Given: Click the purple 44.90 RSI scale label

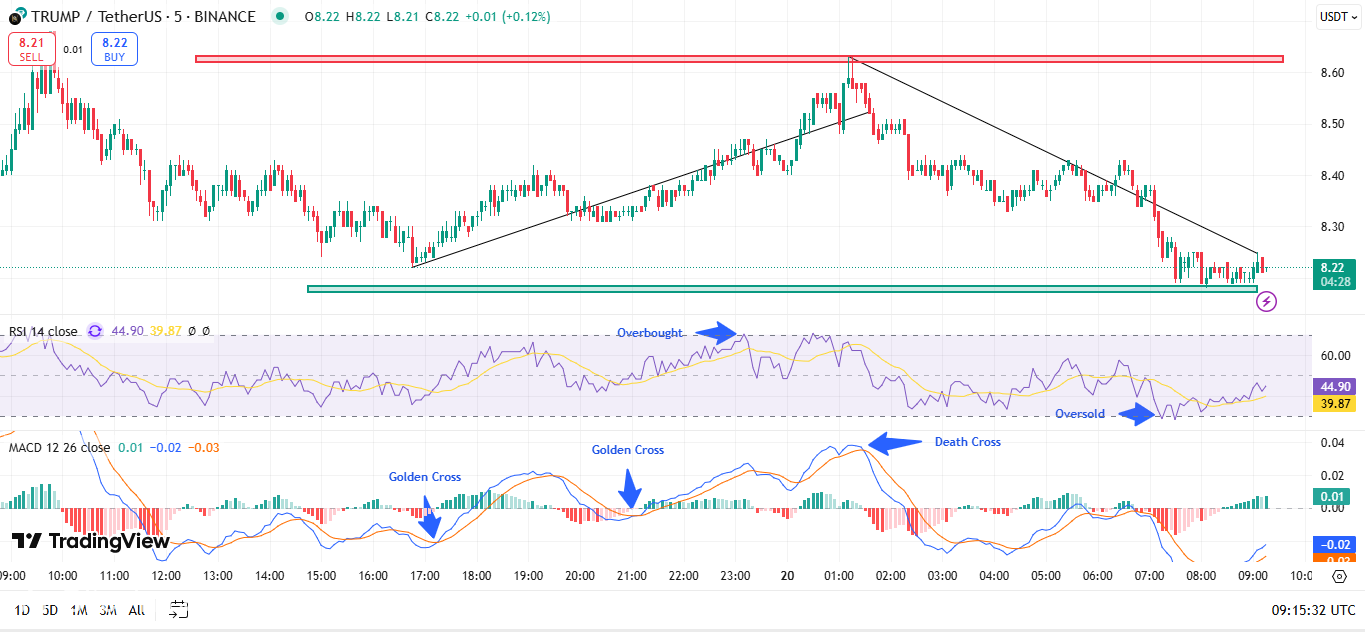Looking at the screenshot, I should tap(1336, 386).
